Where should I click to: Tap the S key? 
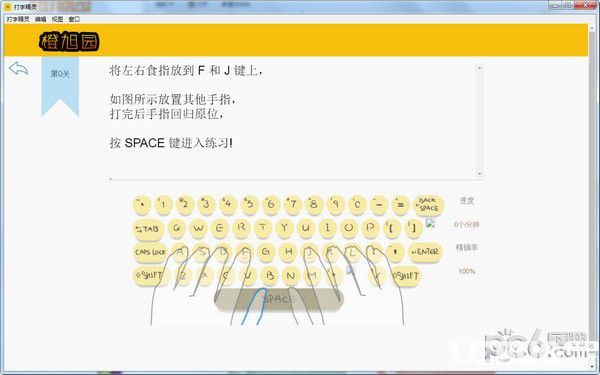click(201, 252)
